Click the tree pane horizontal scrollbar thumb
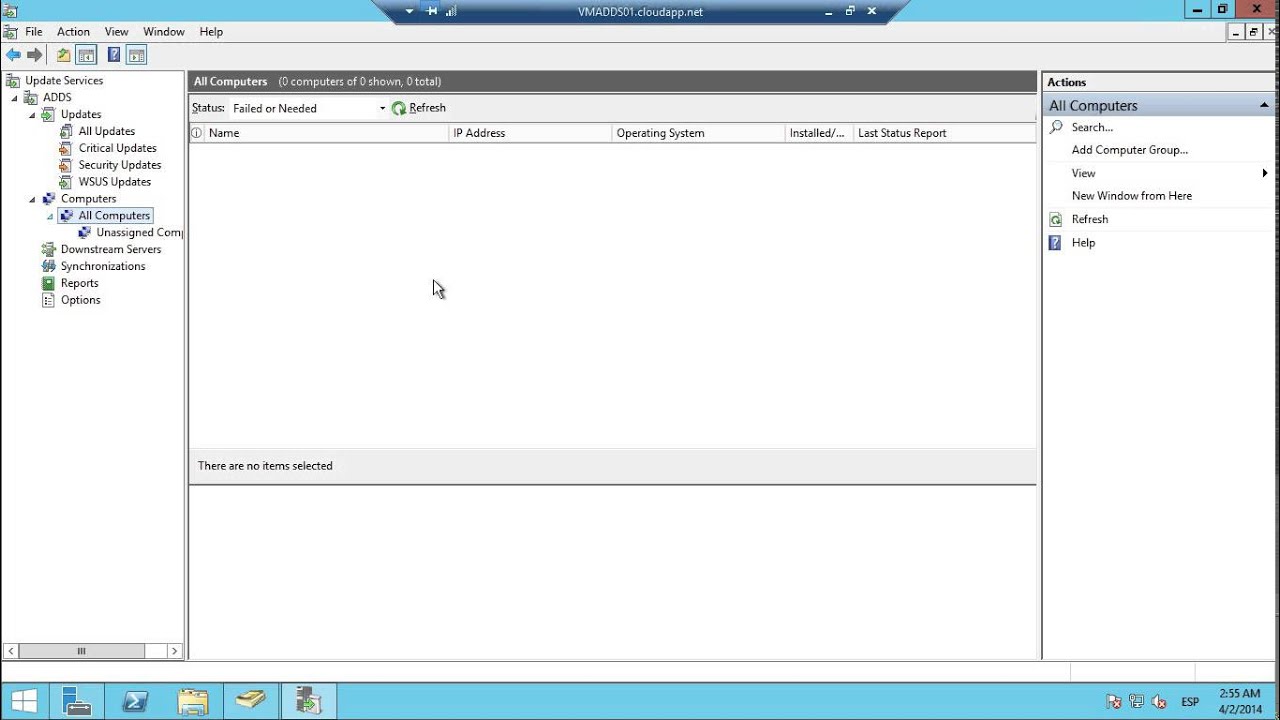This screenshot has height=720, width=1280. point(82,651)
